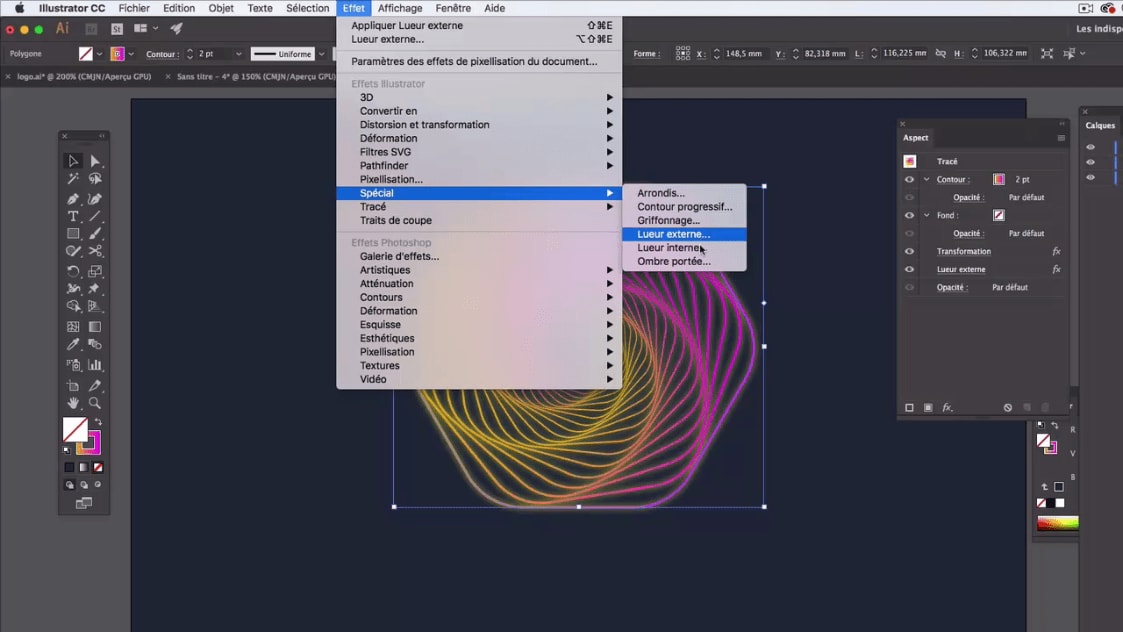Activate the Hand tool
1123x632 pixels.
click(73, 403)
